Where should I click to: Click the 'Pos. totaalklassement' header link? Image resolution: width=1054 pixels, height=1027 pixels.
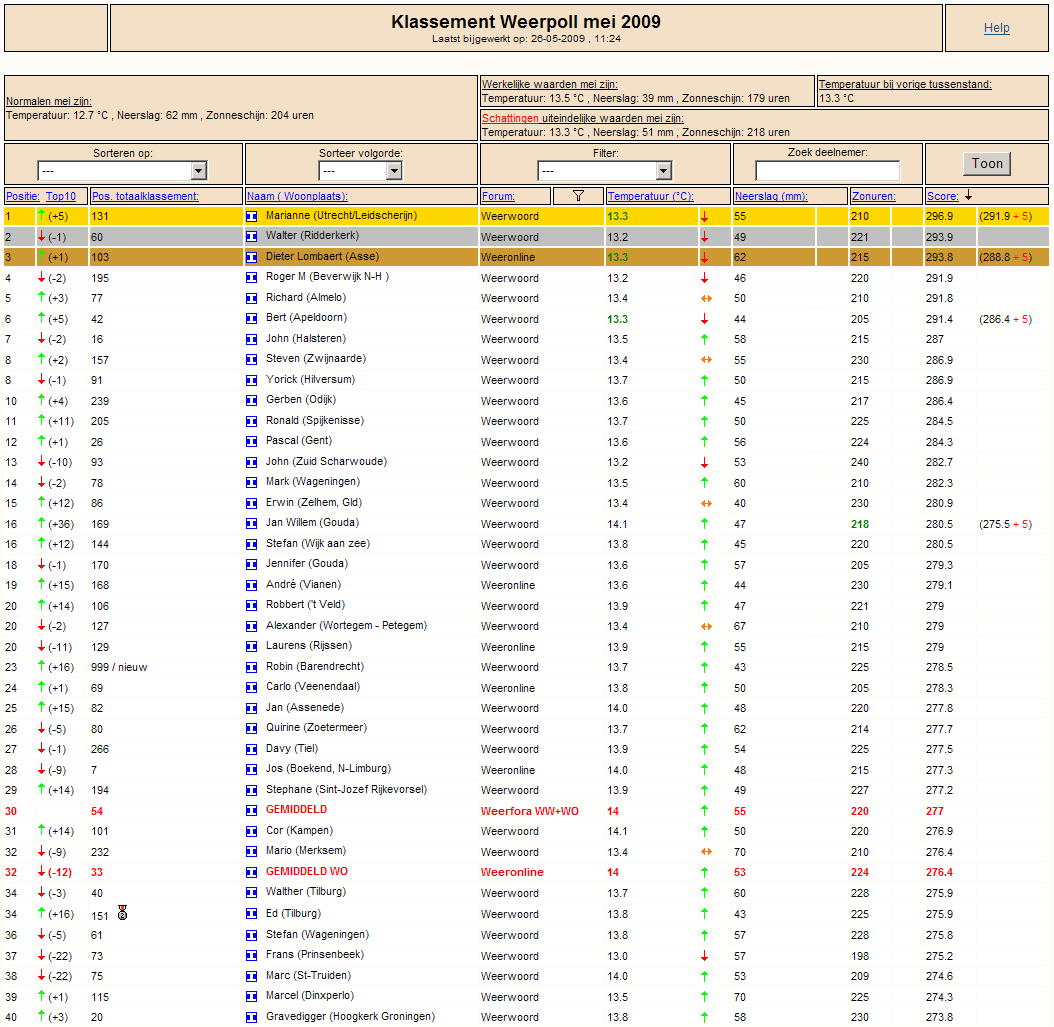tap(145, 196)
